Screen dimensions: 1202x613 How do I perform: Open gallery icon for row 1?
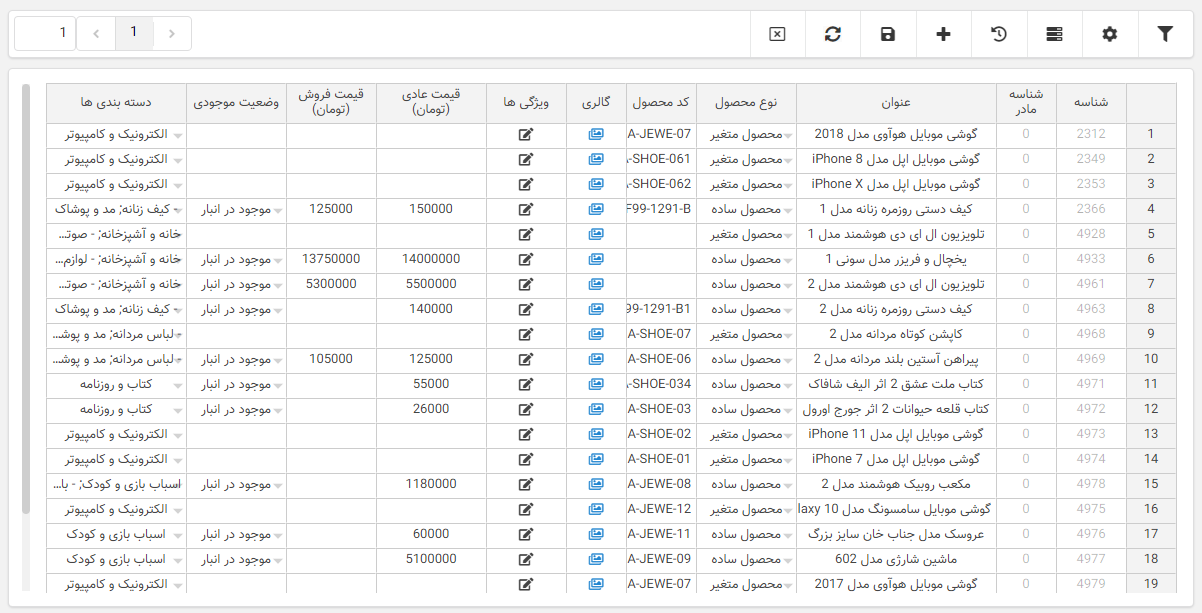[596, 134]
